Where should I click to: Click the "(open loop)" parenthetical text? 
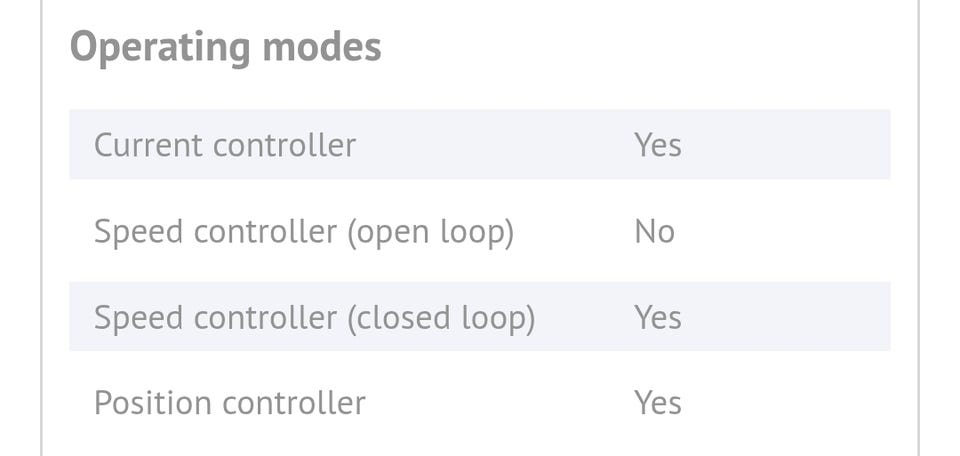pyautogui.click(x=430, y=232)
